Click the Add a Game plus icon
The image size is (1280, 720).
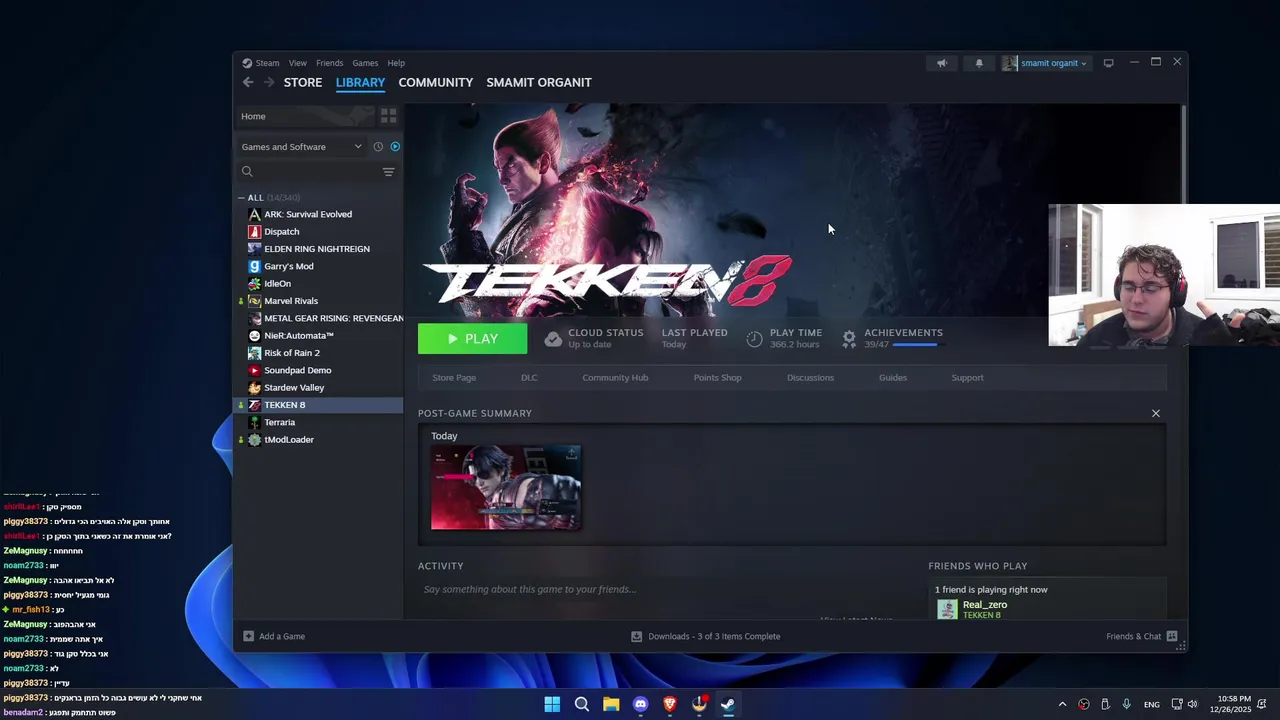[248, 636]
